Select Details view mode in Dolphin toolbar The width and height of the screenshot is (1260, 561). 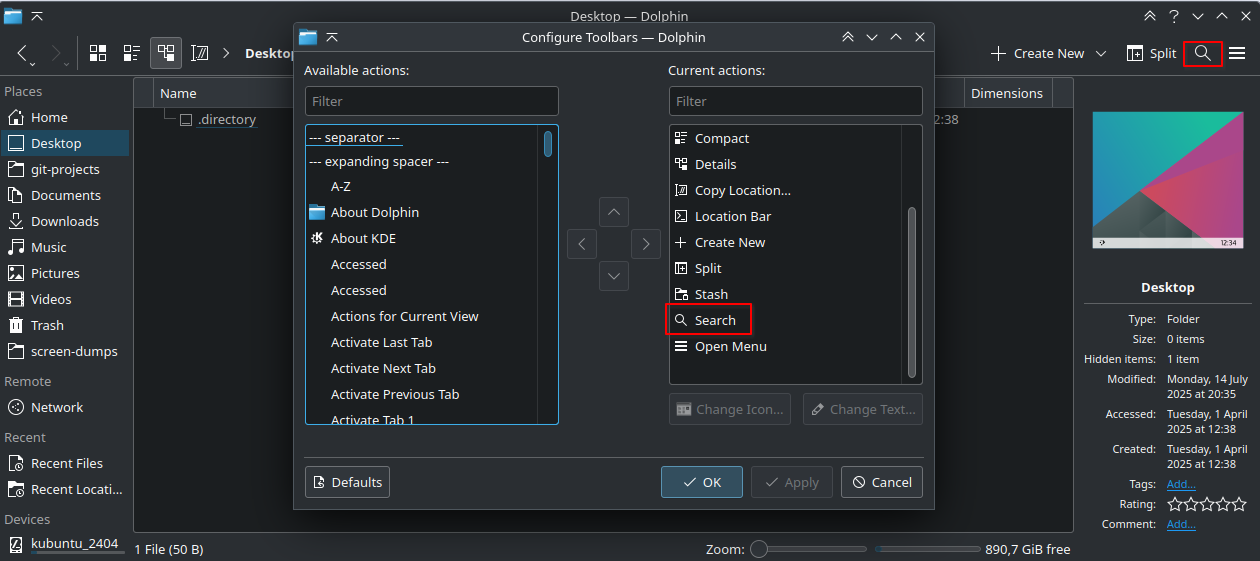[166, 53]
